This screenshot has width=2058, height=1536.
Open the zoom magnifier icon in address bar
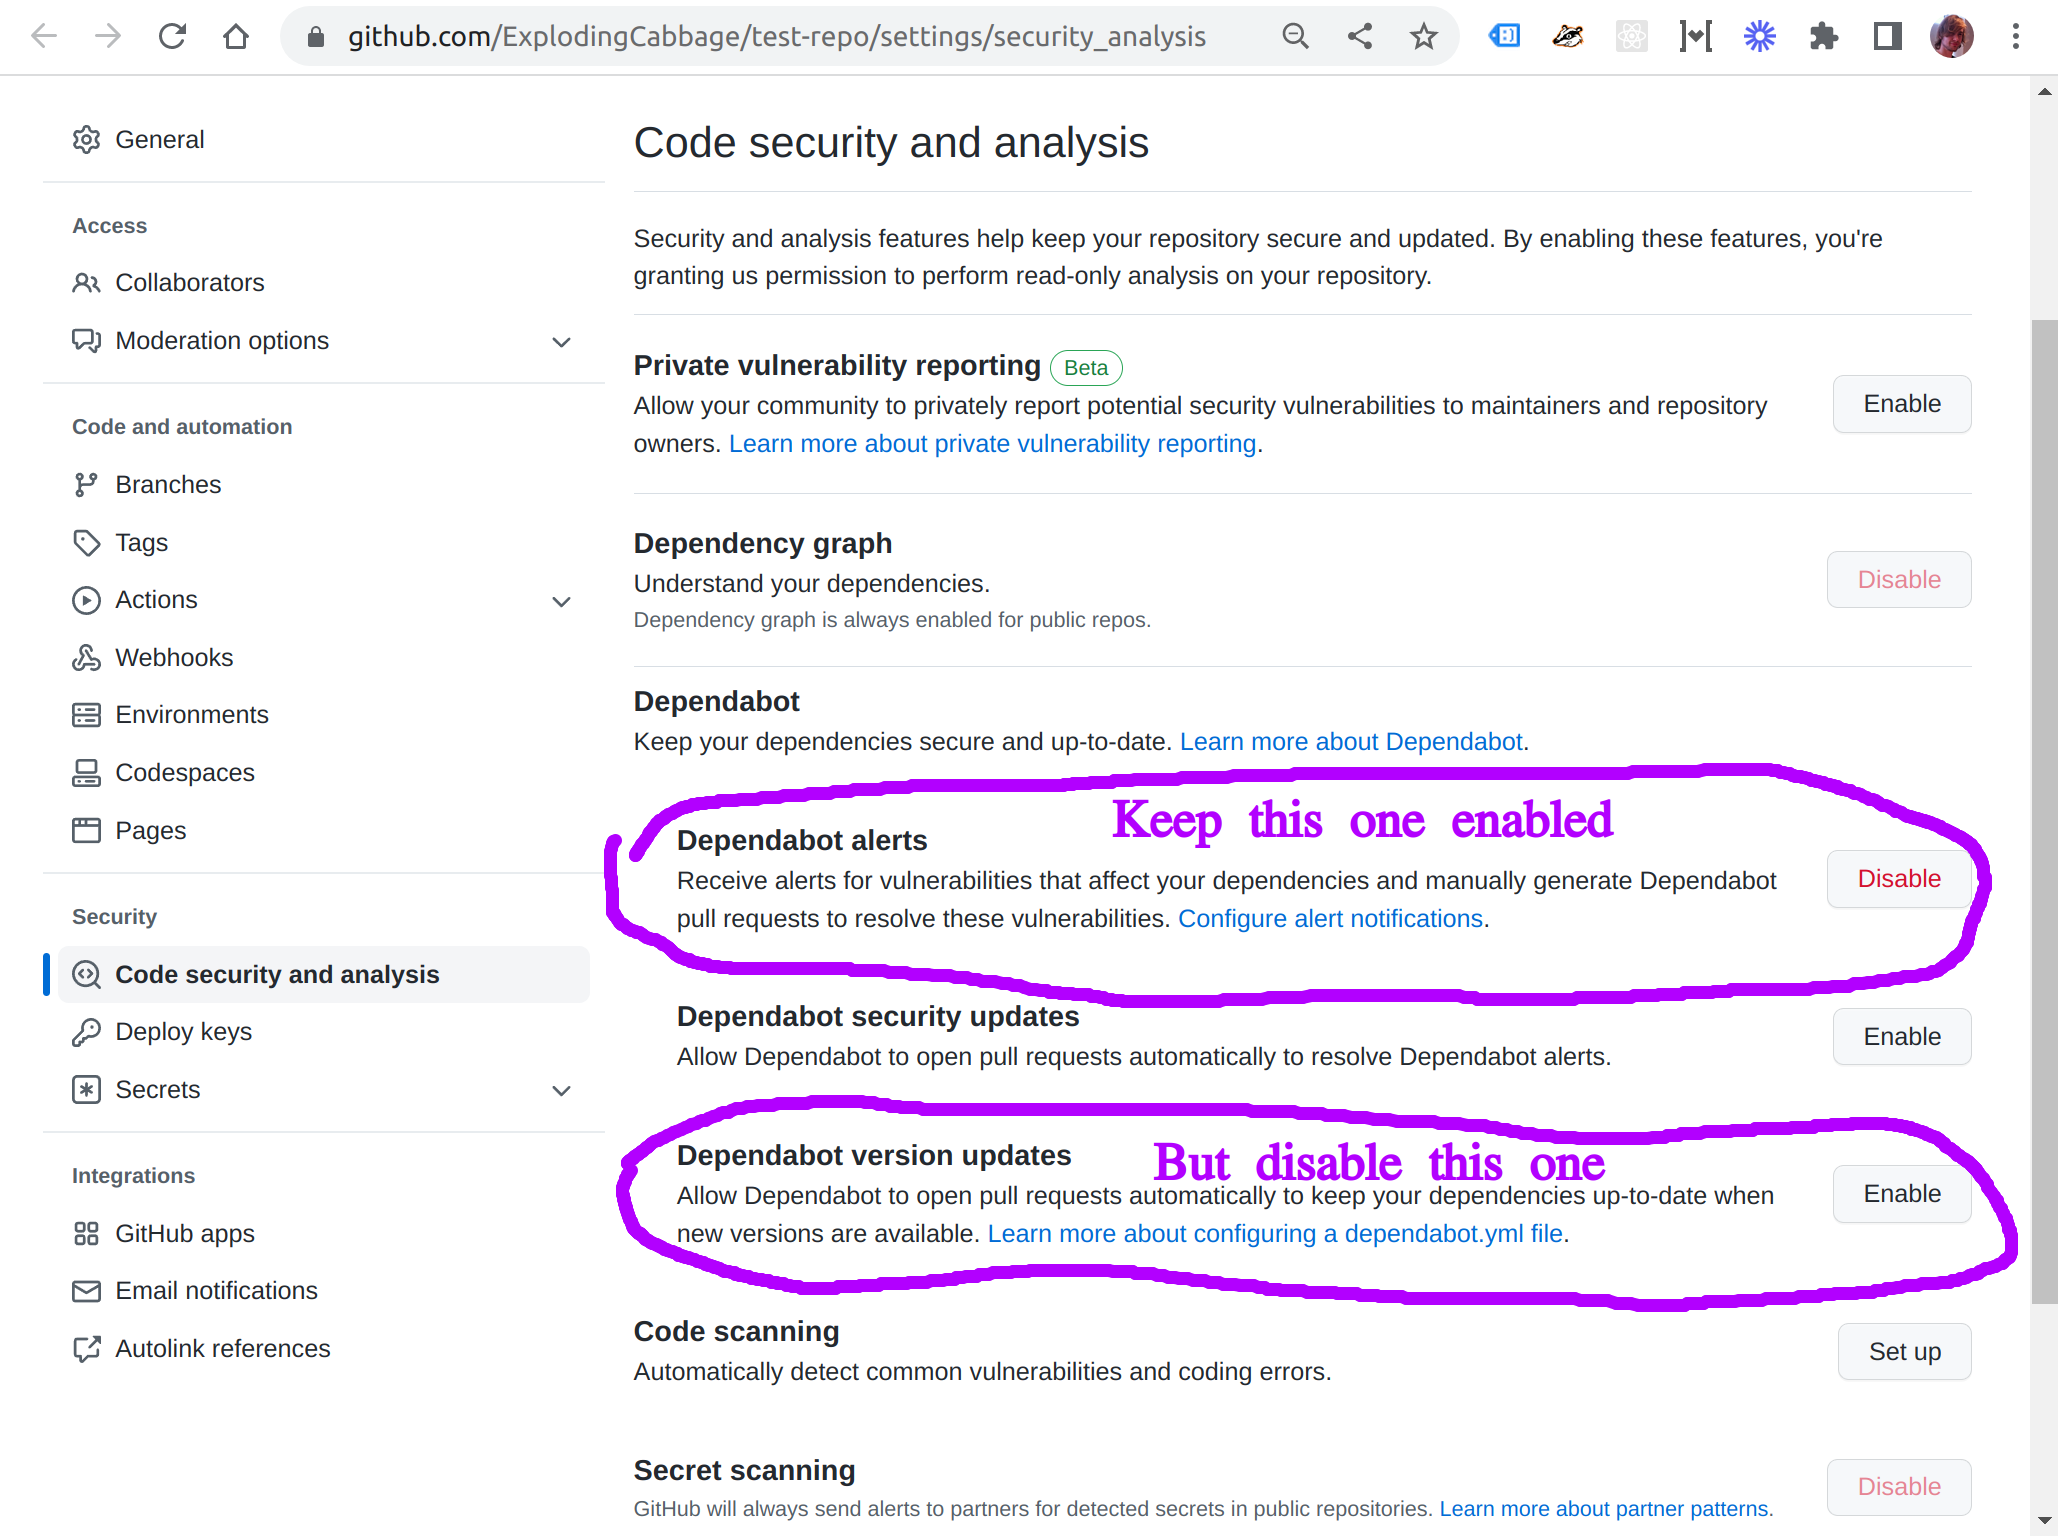pos(1295,37)
